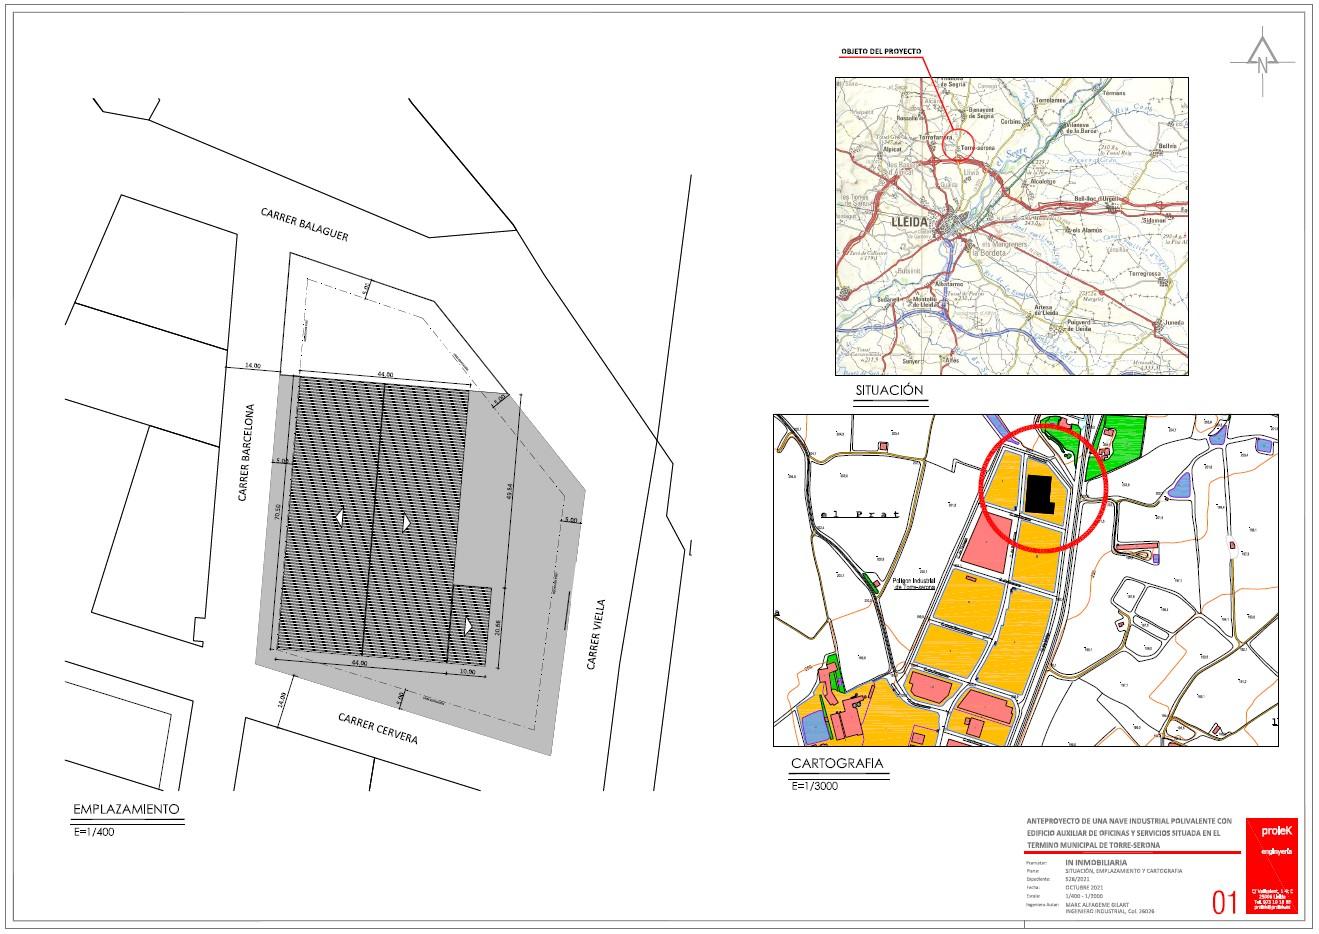Click the left white arrow on the hatched roof

click(340, 517)
